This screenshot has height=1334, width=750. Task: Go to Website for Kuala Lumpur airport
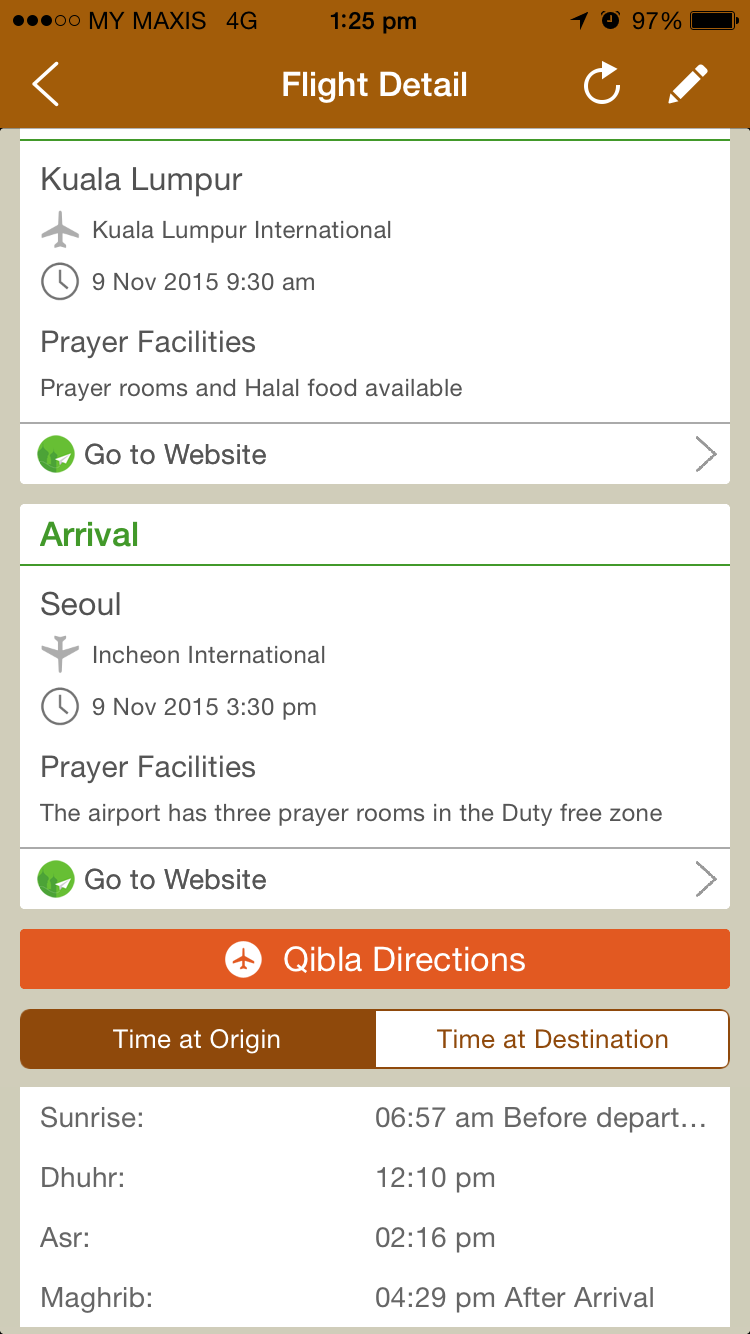(176, 455)
